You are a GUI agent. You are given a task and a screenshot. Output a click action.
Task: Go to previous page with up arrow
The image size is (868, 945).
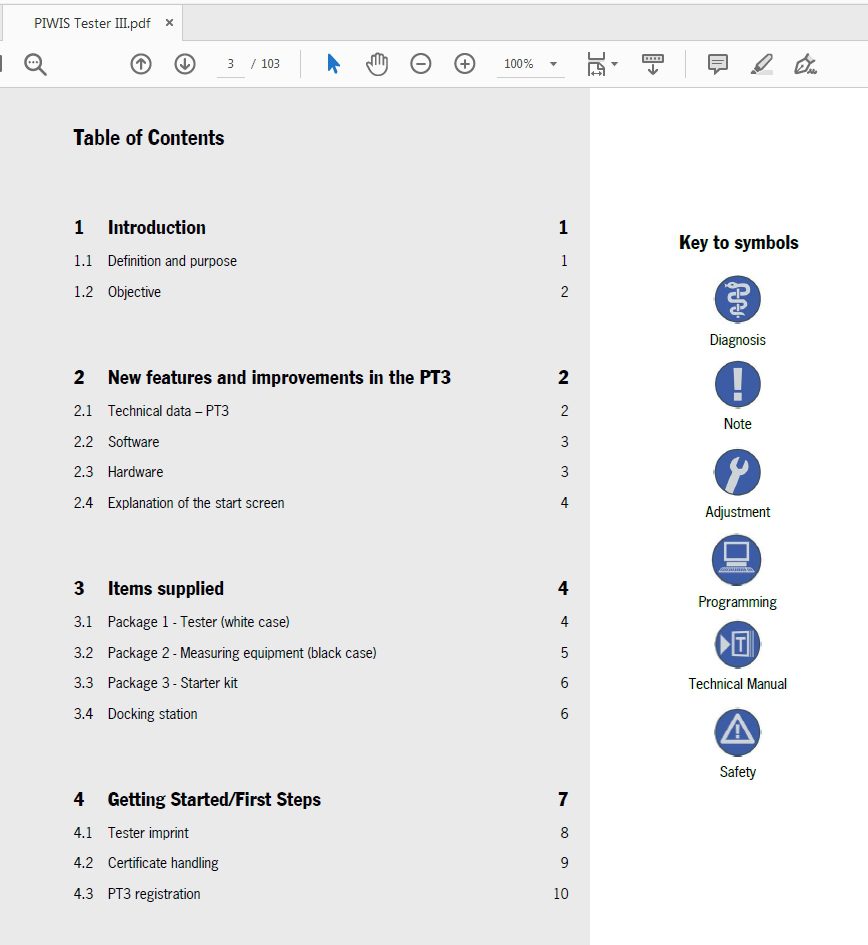click(x=141, y=64)
